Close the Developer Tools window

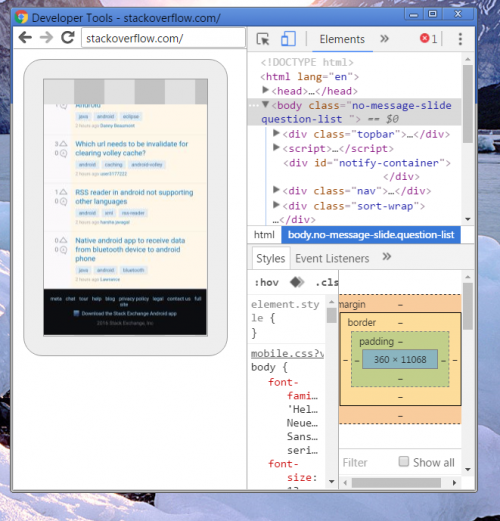458,14
